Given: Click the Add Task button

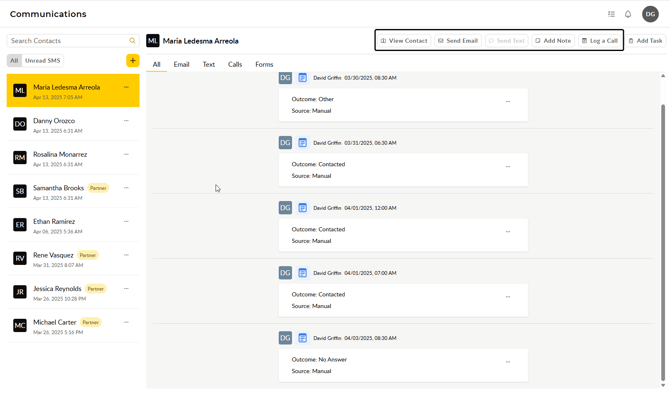Looking at the screenshot, I should tap(645, 41).
